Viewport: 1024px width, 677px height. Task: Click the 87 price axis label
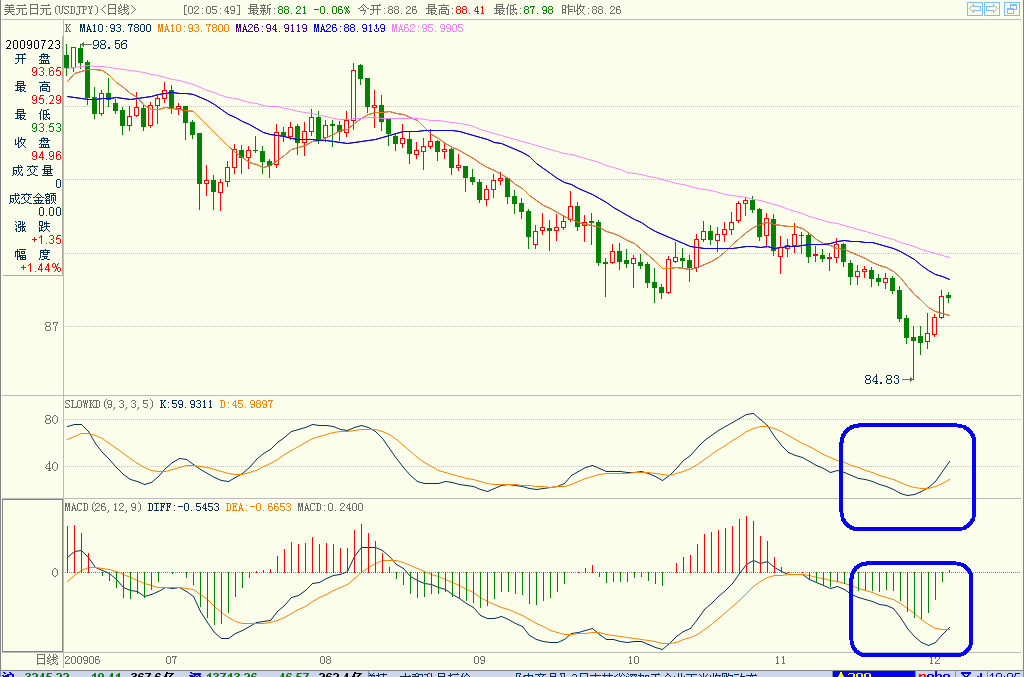52,326
